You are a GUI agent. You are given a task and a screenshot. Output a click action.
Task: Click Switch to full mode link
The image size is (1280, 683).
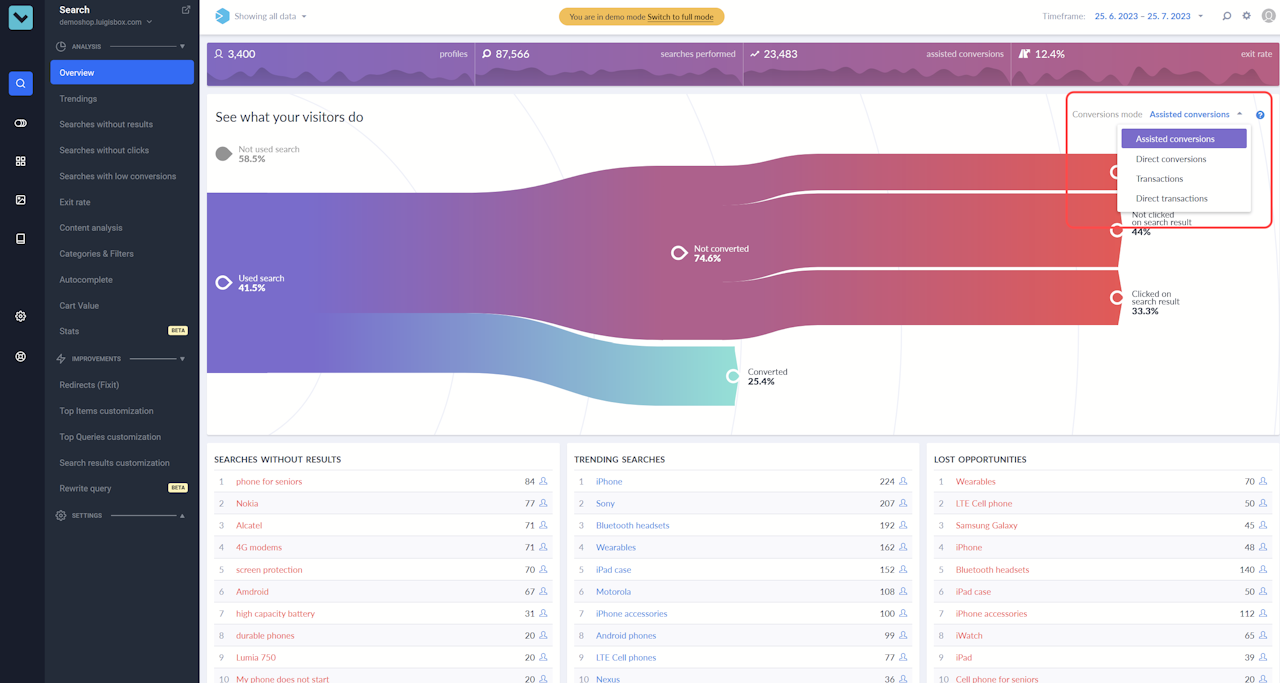pyautogui.click(x=680, y=17)
